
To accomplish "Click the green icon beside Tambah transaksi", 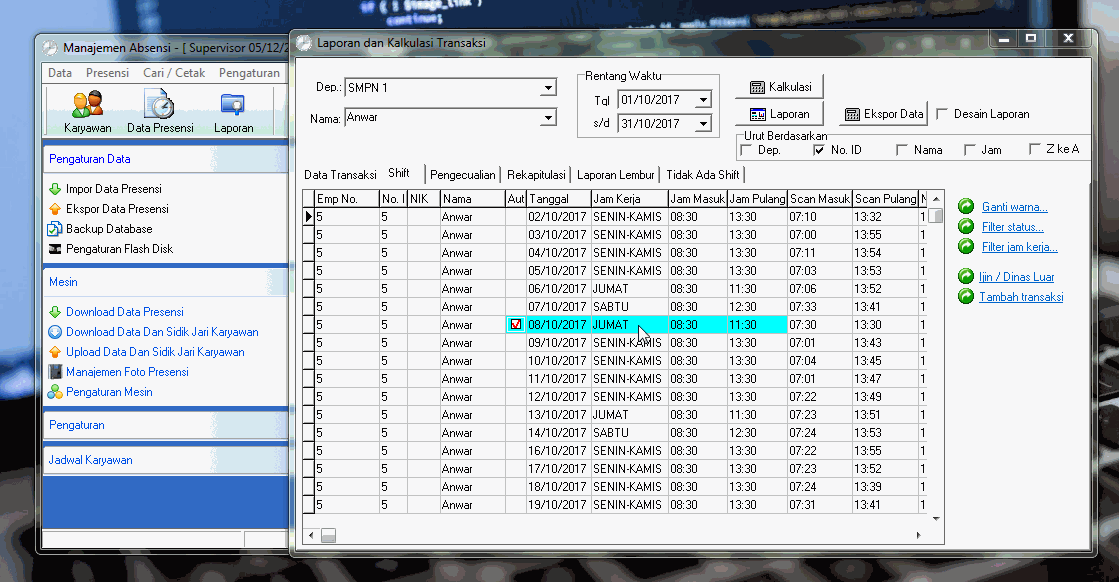I will 966,296.
